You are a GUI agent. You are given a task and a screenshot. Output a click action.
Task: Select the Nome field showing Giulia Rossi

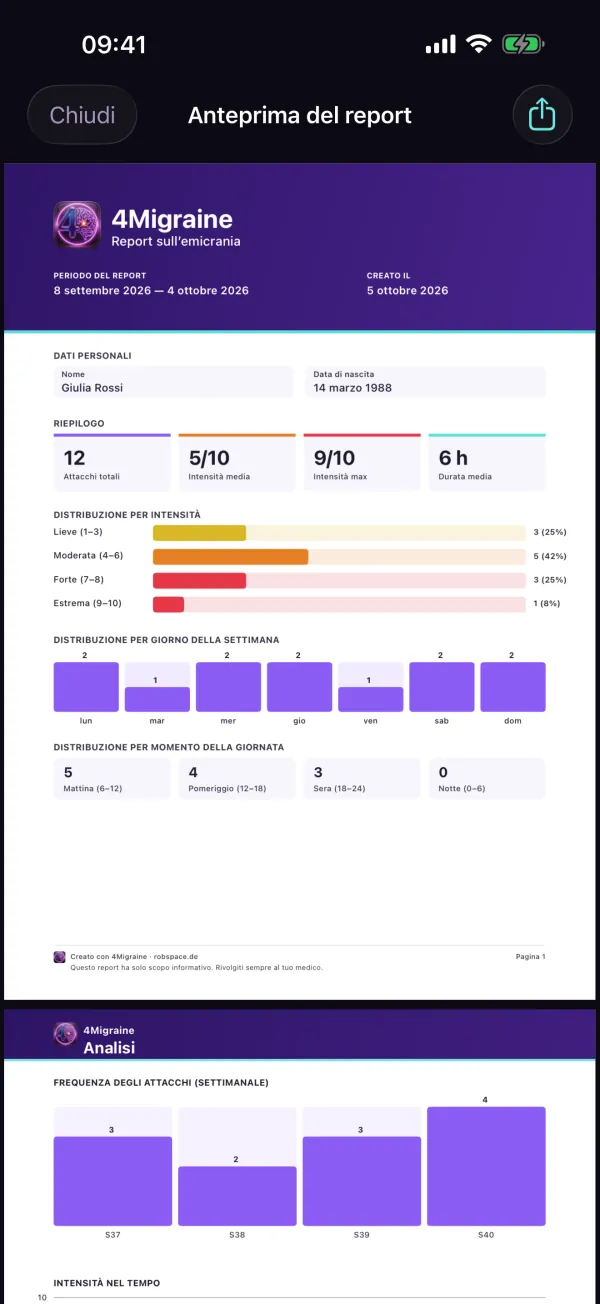click(x=171, y=382)
